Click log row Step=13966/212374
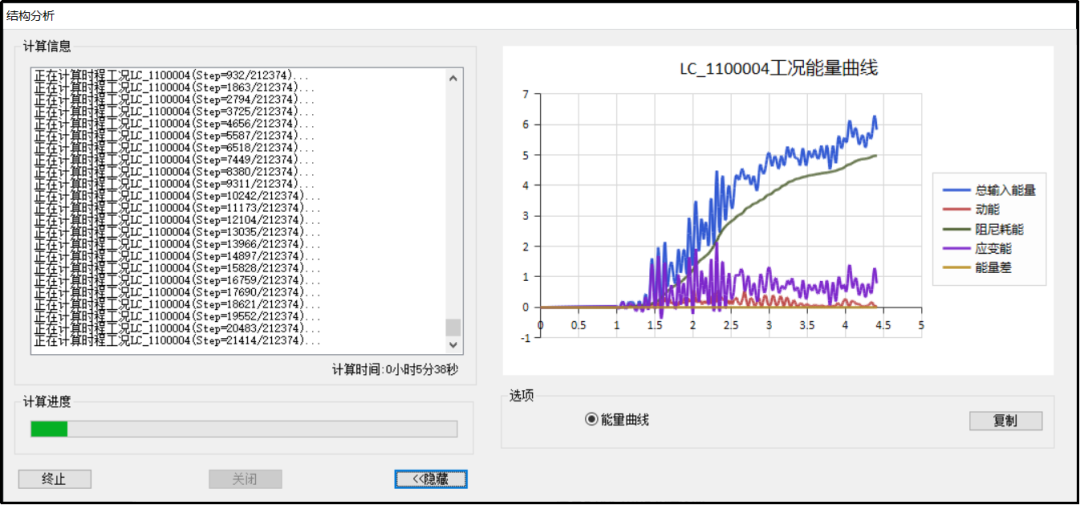Screen dimensions: 1080x505 pyautogui.click(x=178, y=245)
